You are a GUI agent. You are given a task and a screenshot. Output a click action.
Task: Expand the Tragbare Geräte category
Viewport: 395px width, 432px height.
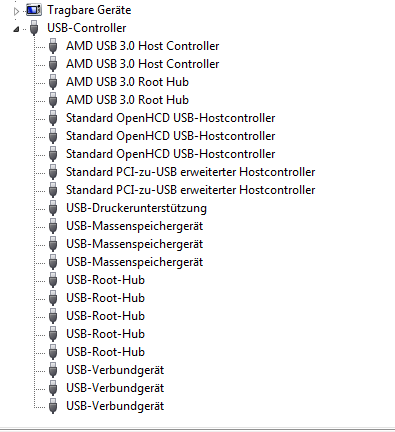pyautogui.click(x=16, y=12)
